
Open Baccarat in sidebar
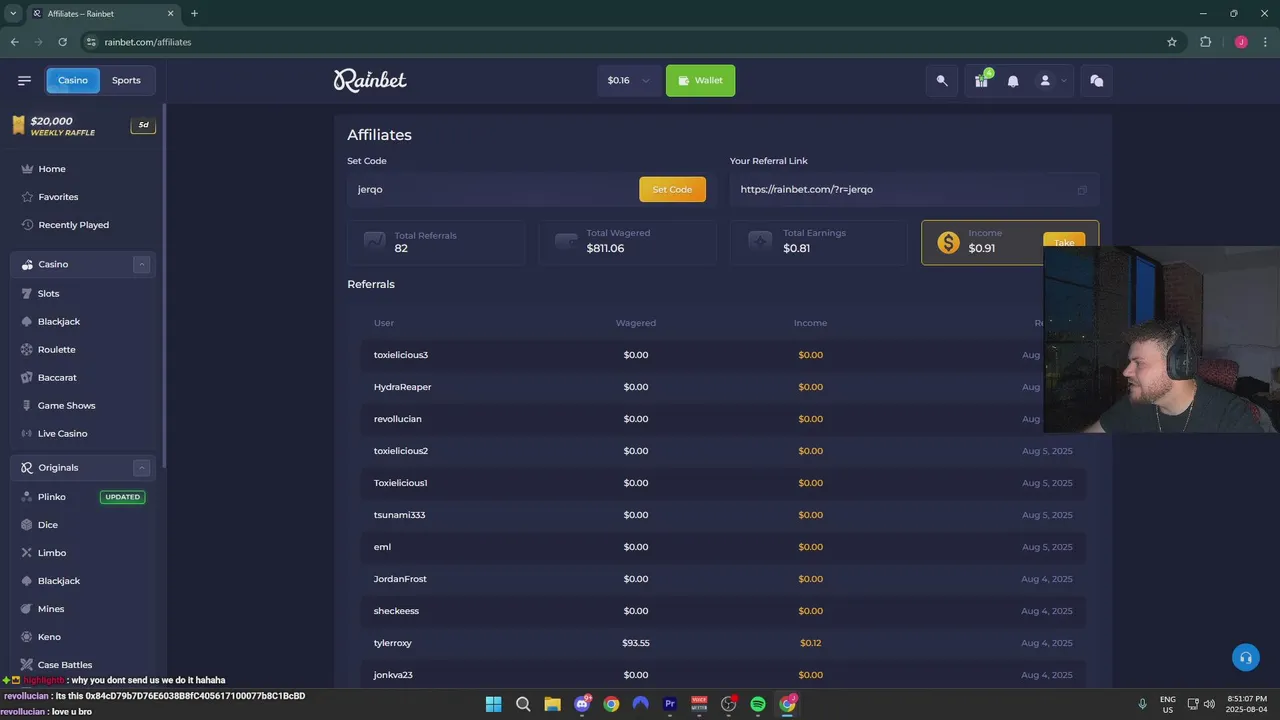[x=57, y=377]
